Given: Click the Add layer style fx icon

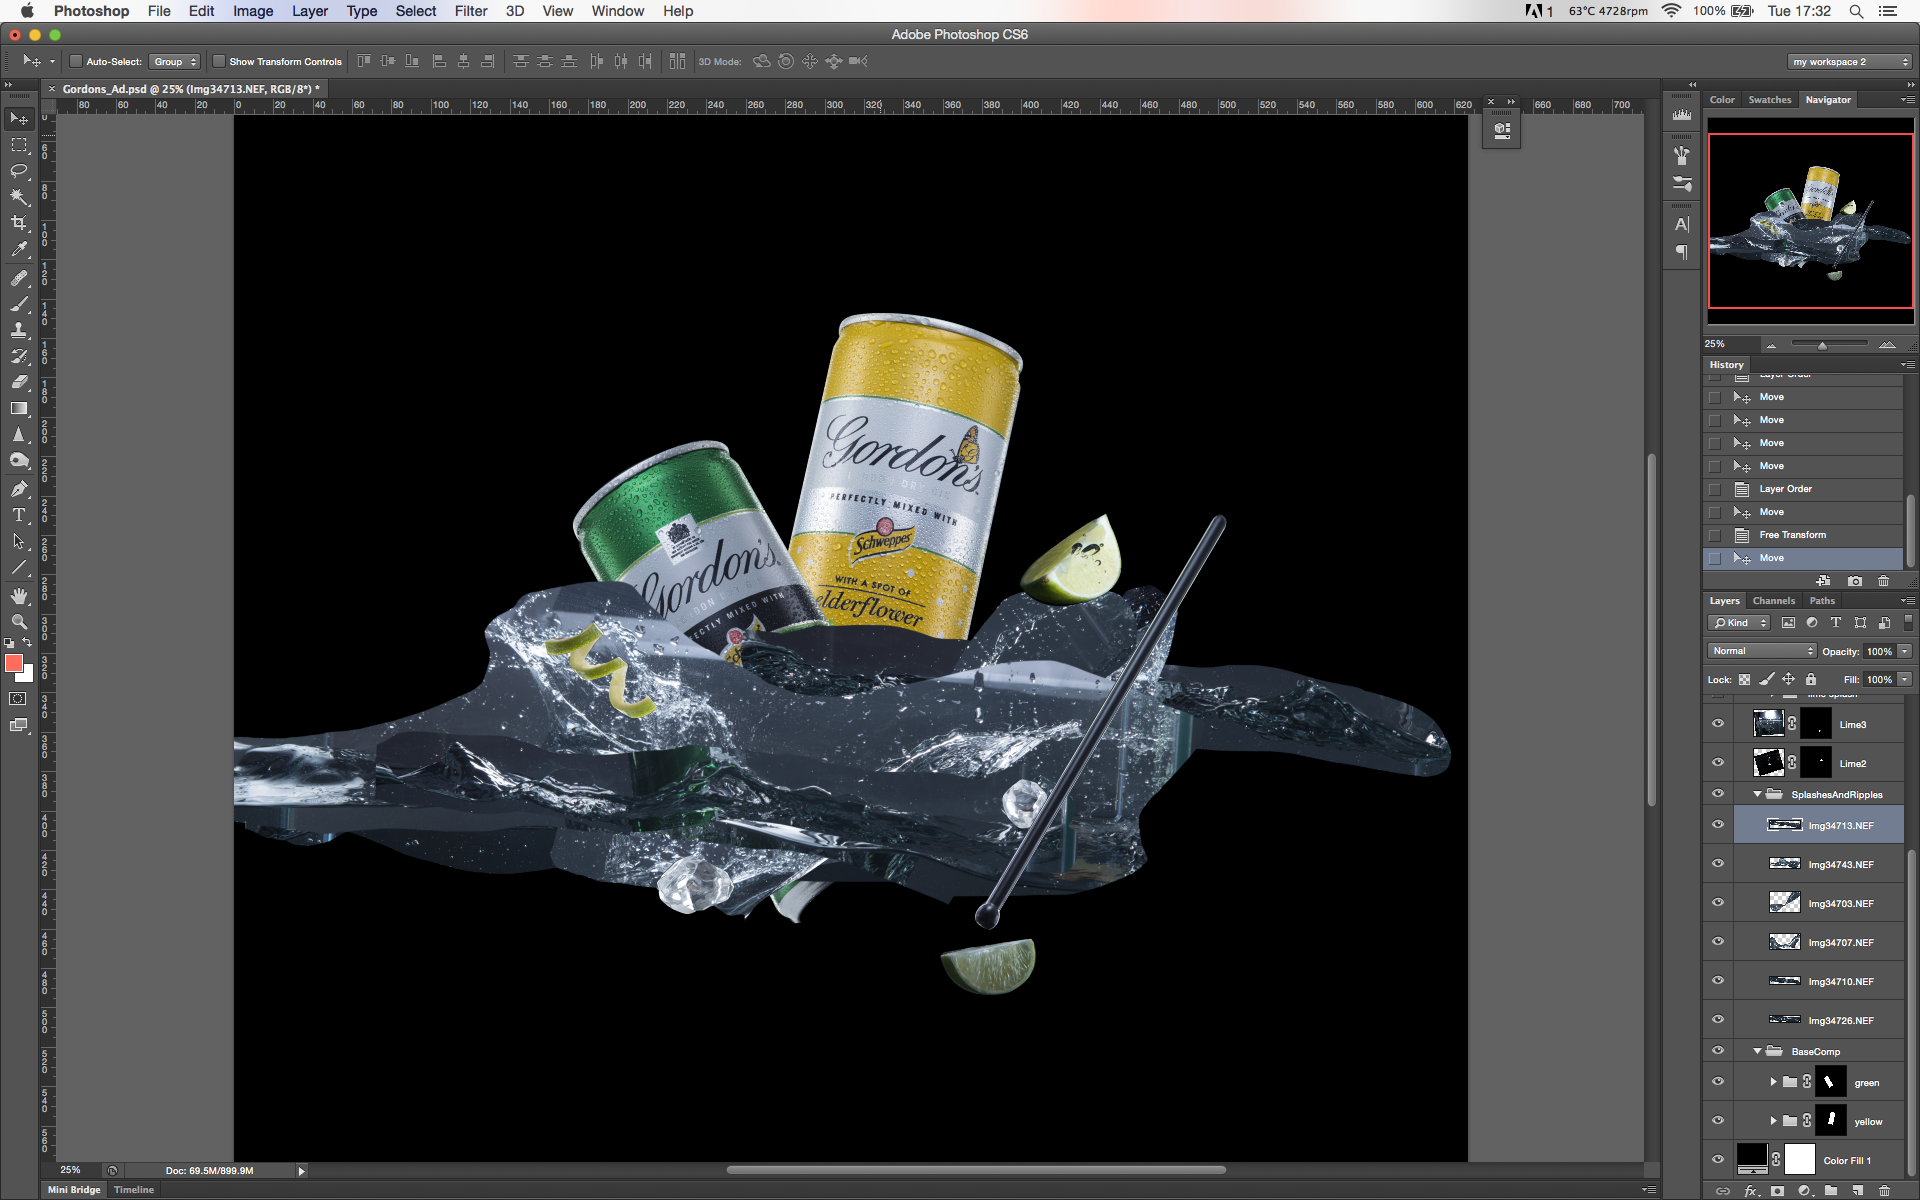Looking at the screenshot, I should click(1751, 1191).
